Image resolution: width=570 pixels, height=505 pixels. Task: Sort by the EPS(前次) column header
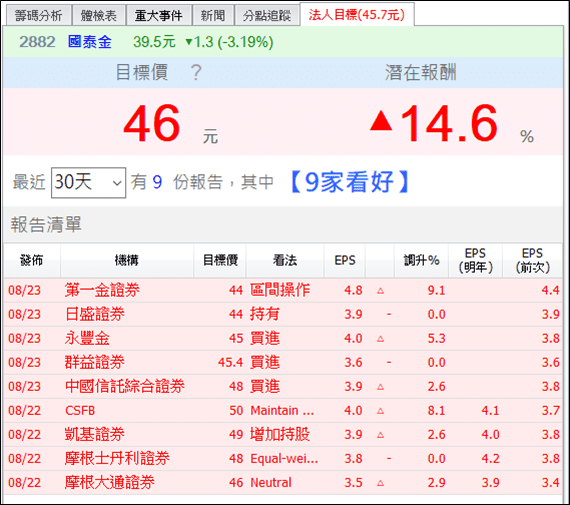(x=533, y=260)
